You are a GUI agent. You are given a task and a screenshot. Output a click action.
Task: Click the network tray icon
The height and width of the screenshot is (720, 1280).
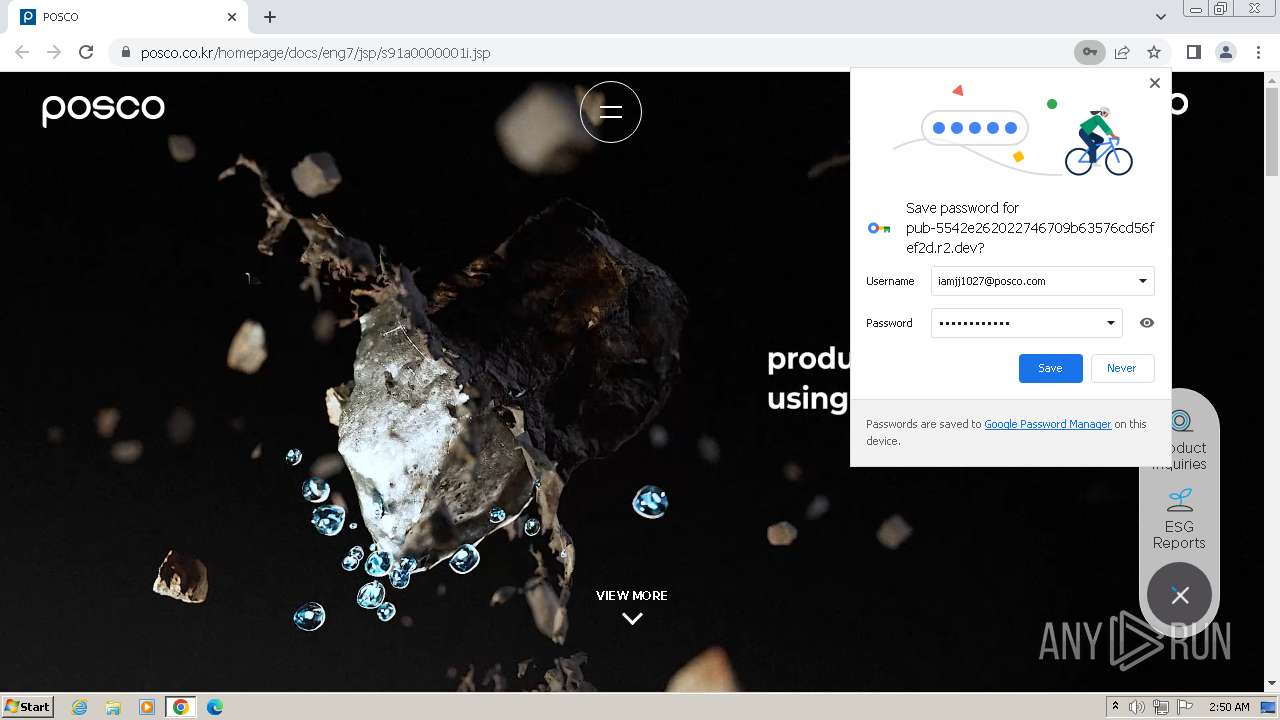(x=1161, y=707)
